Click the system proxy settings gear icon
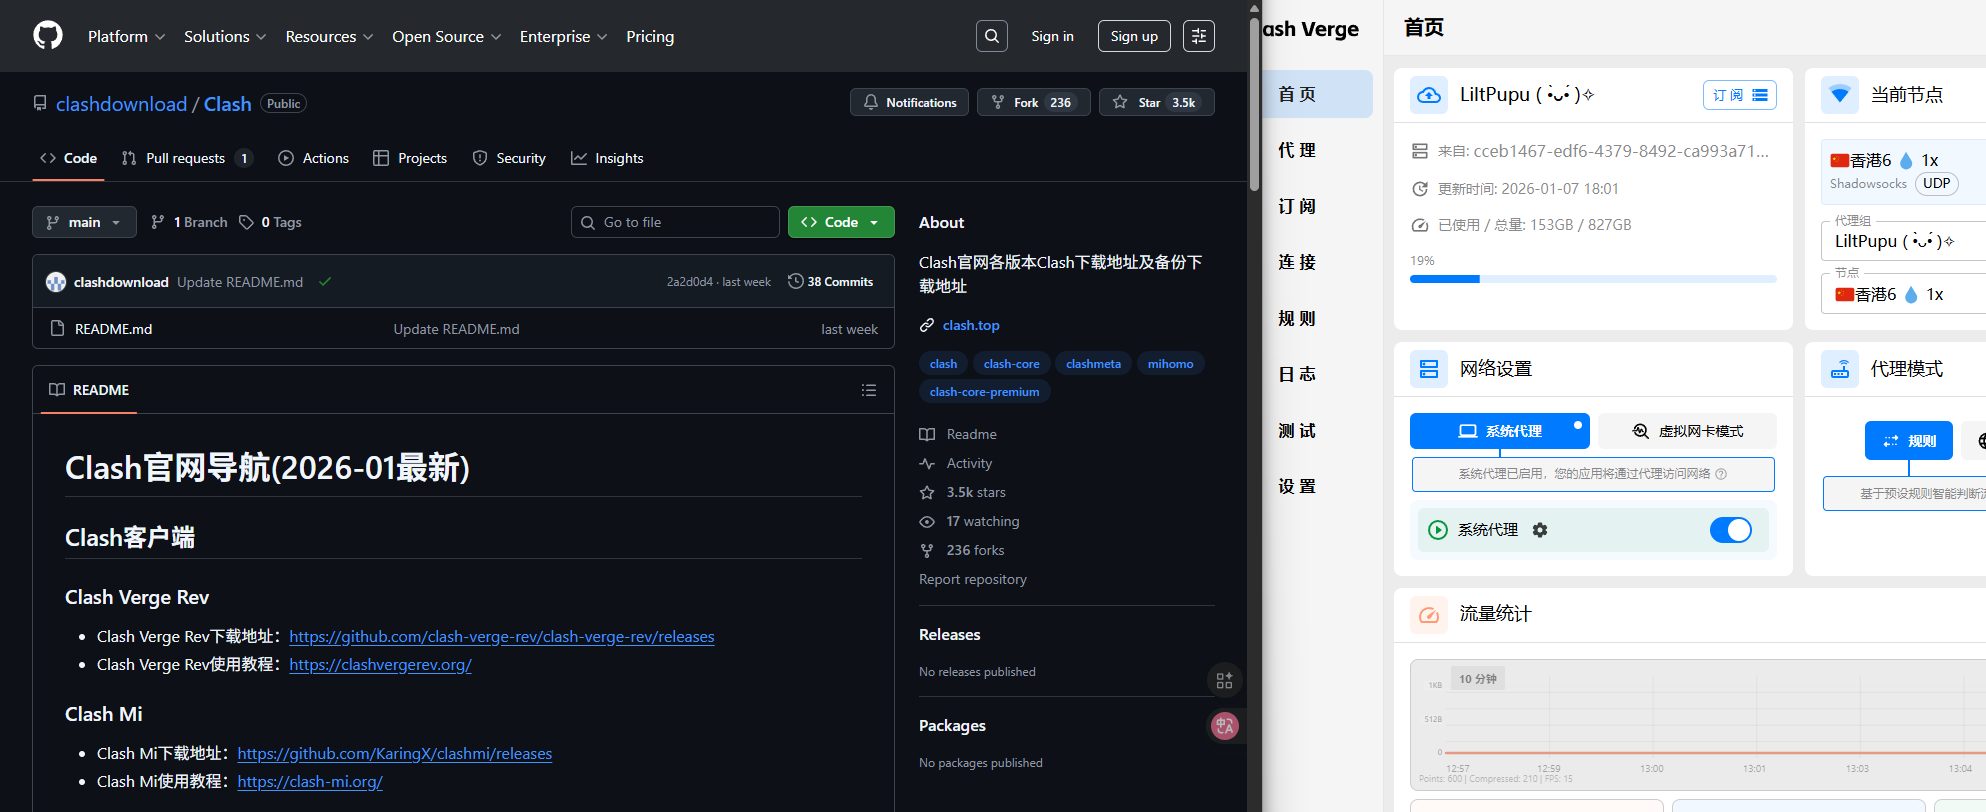 (1540, 530)
